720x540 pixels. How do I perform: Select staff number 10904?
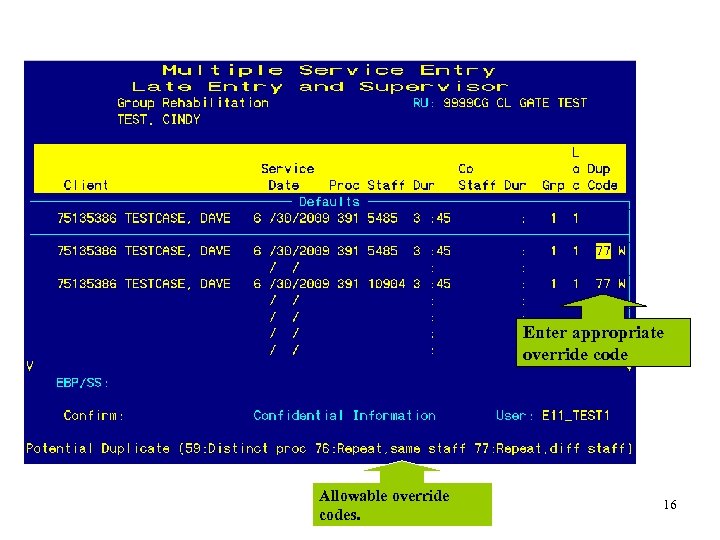click(387, 284)
